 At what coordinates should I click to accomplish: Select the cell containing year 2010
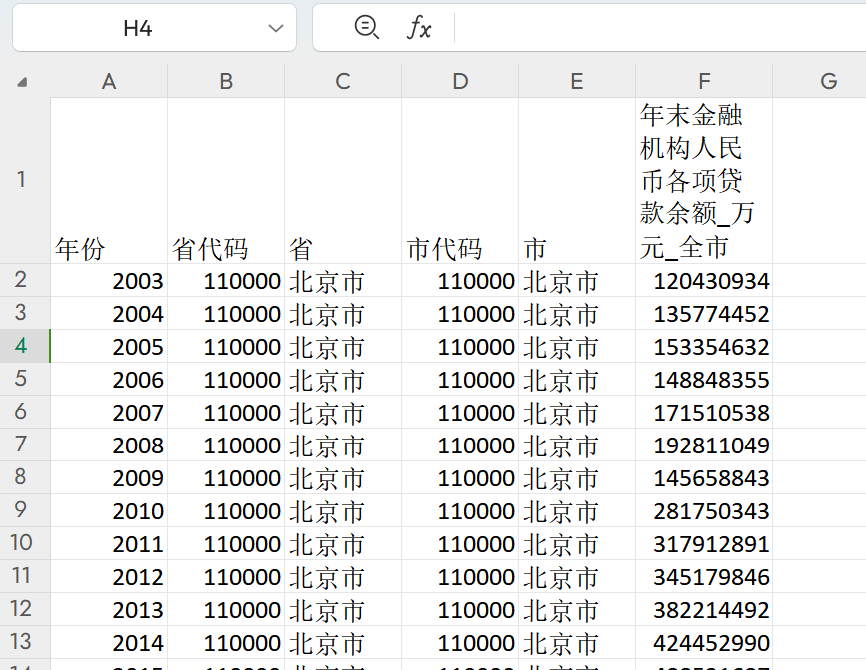[109, 510]
